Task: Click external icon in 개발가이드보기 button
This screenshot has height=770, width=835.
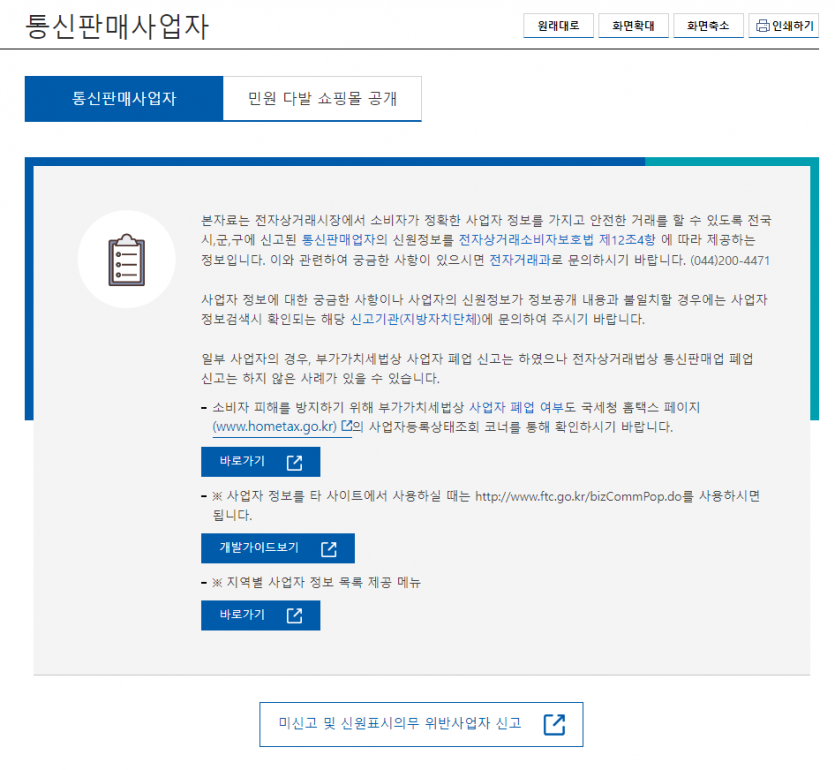Action: click(329, 549)
